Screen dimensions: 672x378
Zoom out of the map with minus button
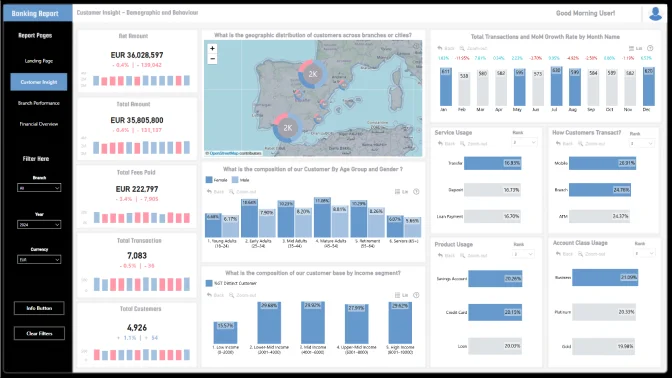(212, 59)
